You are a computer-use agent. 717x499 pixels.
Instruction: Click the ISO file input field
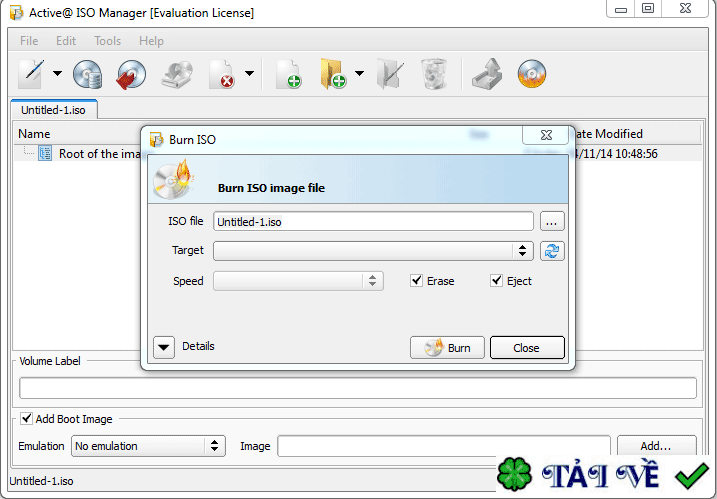tap(373, 221)
